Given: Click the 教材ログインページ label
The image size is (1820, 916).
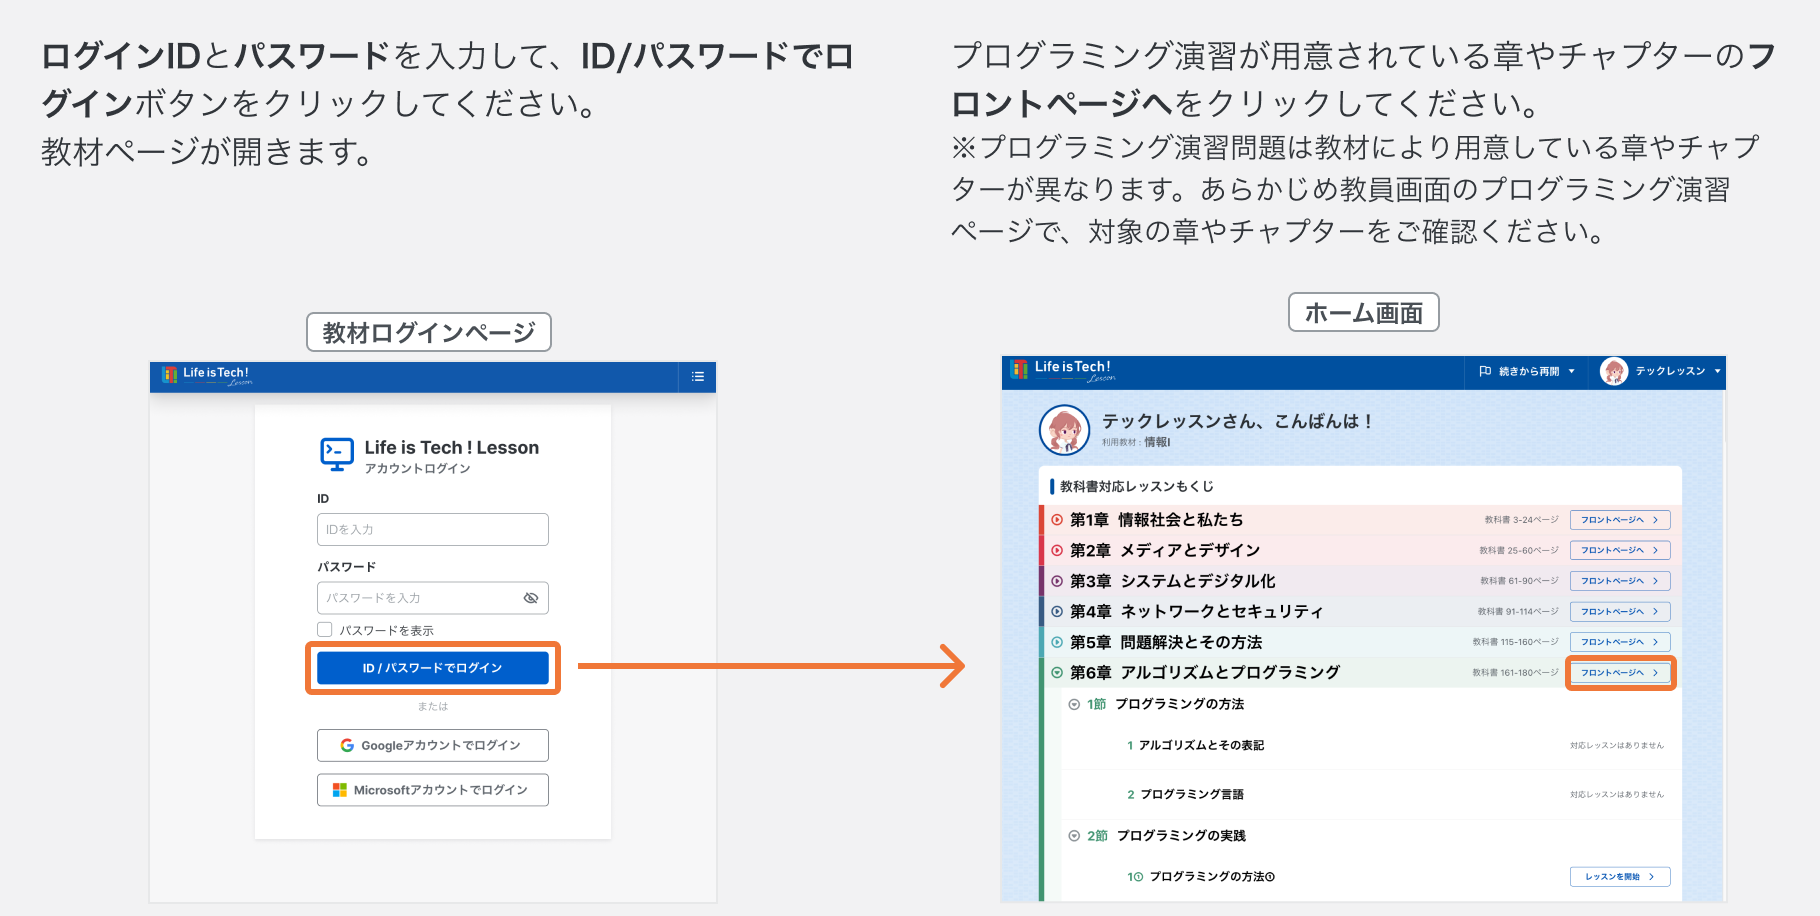Looking at the screenshot, I should coord(429,332).
